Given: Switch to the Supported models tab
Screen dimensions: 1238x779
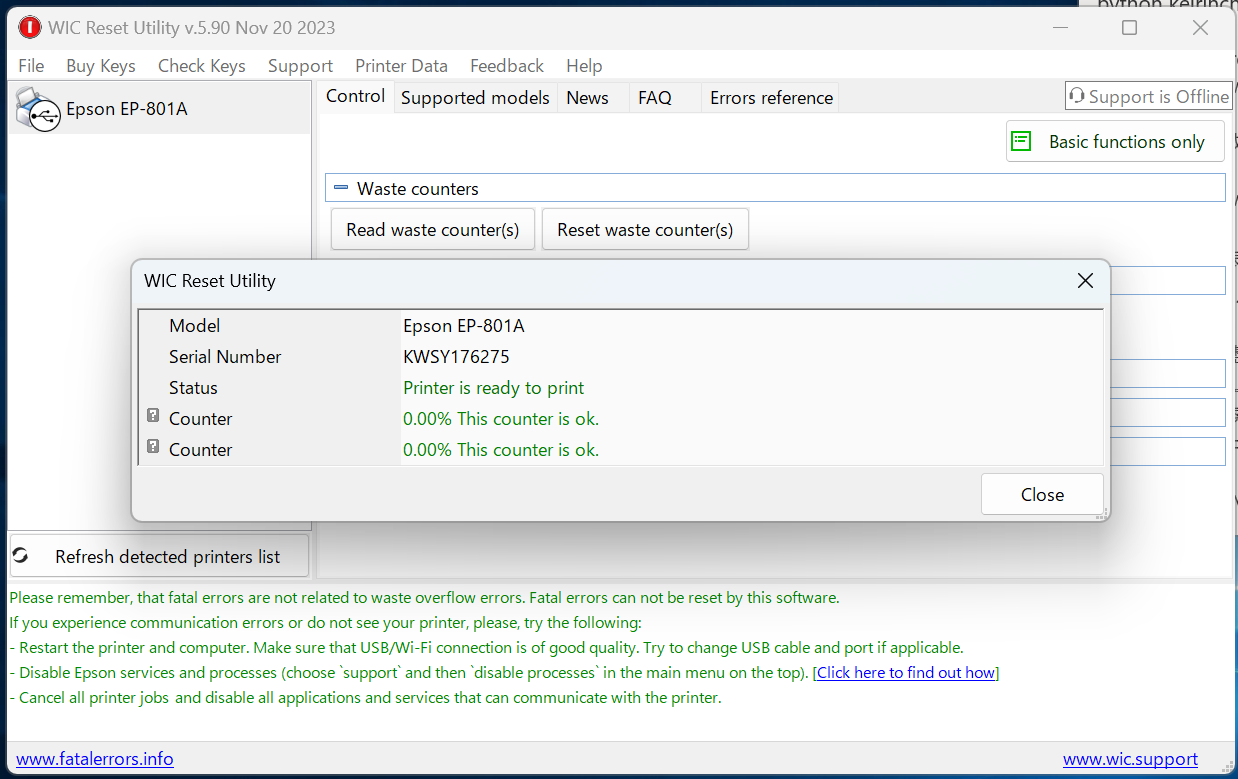Looking at the screenshot, I should click(x=474, y=97).
